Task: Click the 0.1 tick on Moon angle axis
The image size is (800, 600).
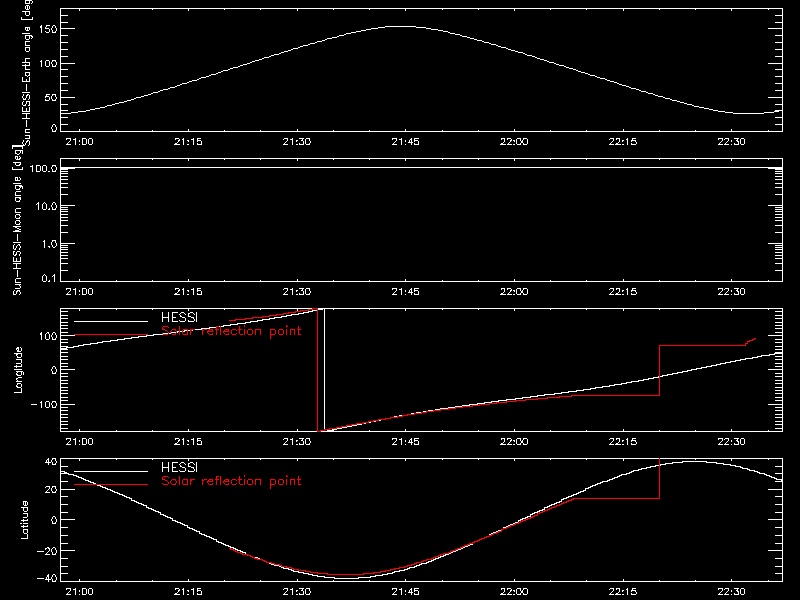Action: pos(49,278)
